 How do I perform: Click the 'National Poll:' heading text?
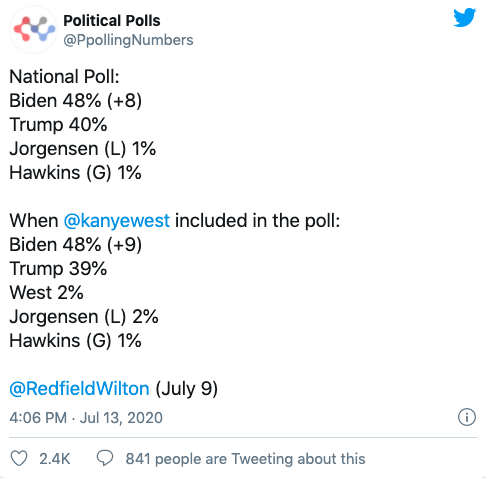tap(64, 76)
